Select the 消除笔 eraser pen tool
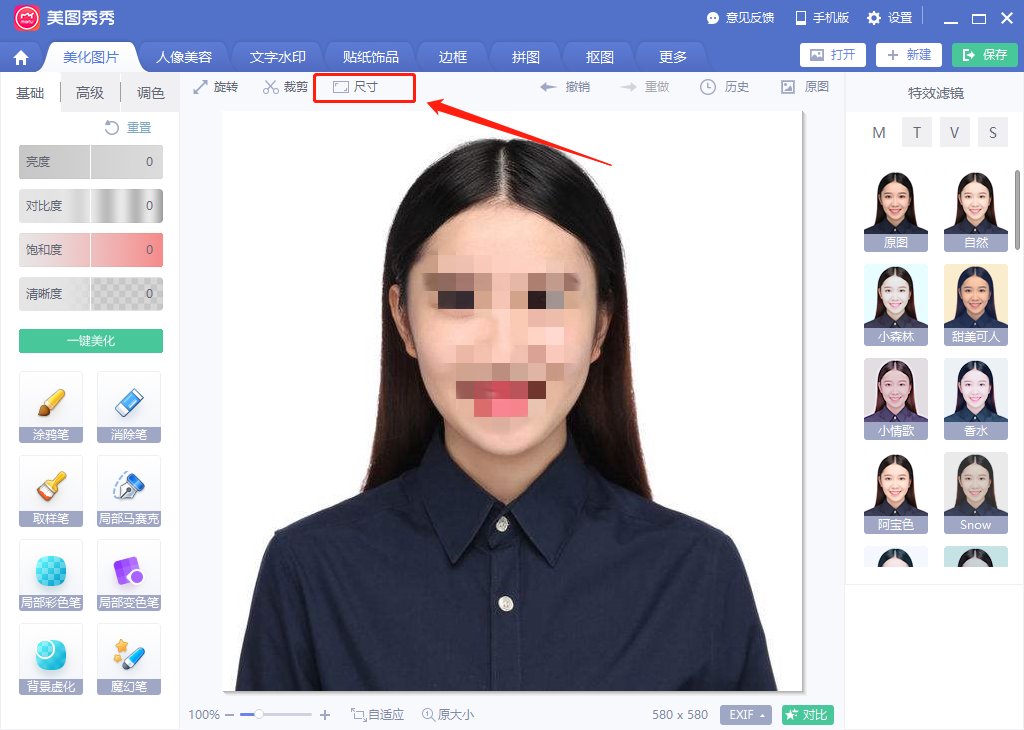This screenshot has height=730, width=1024. (128, 407)
